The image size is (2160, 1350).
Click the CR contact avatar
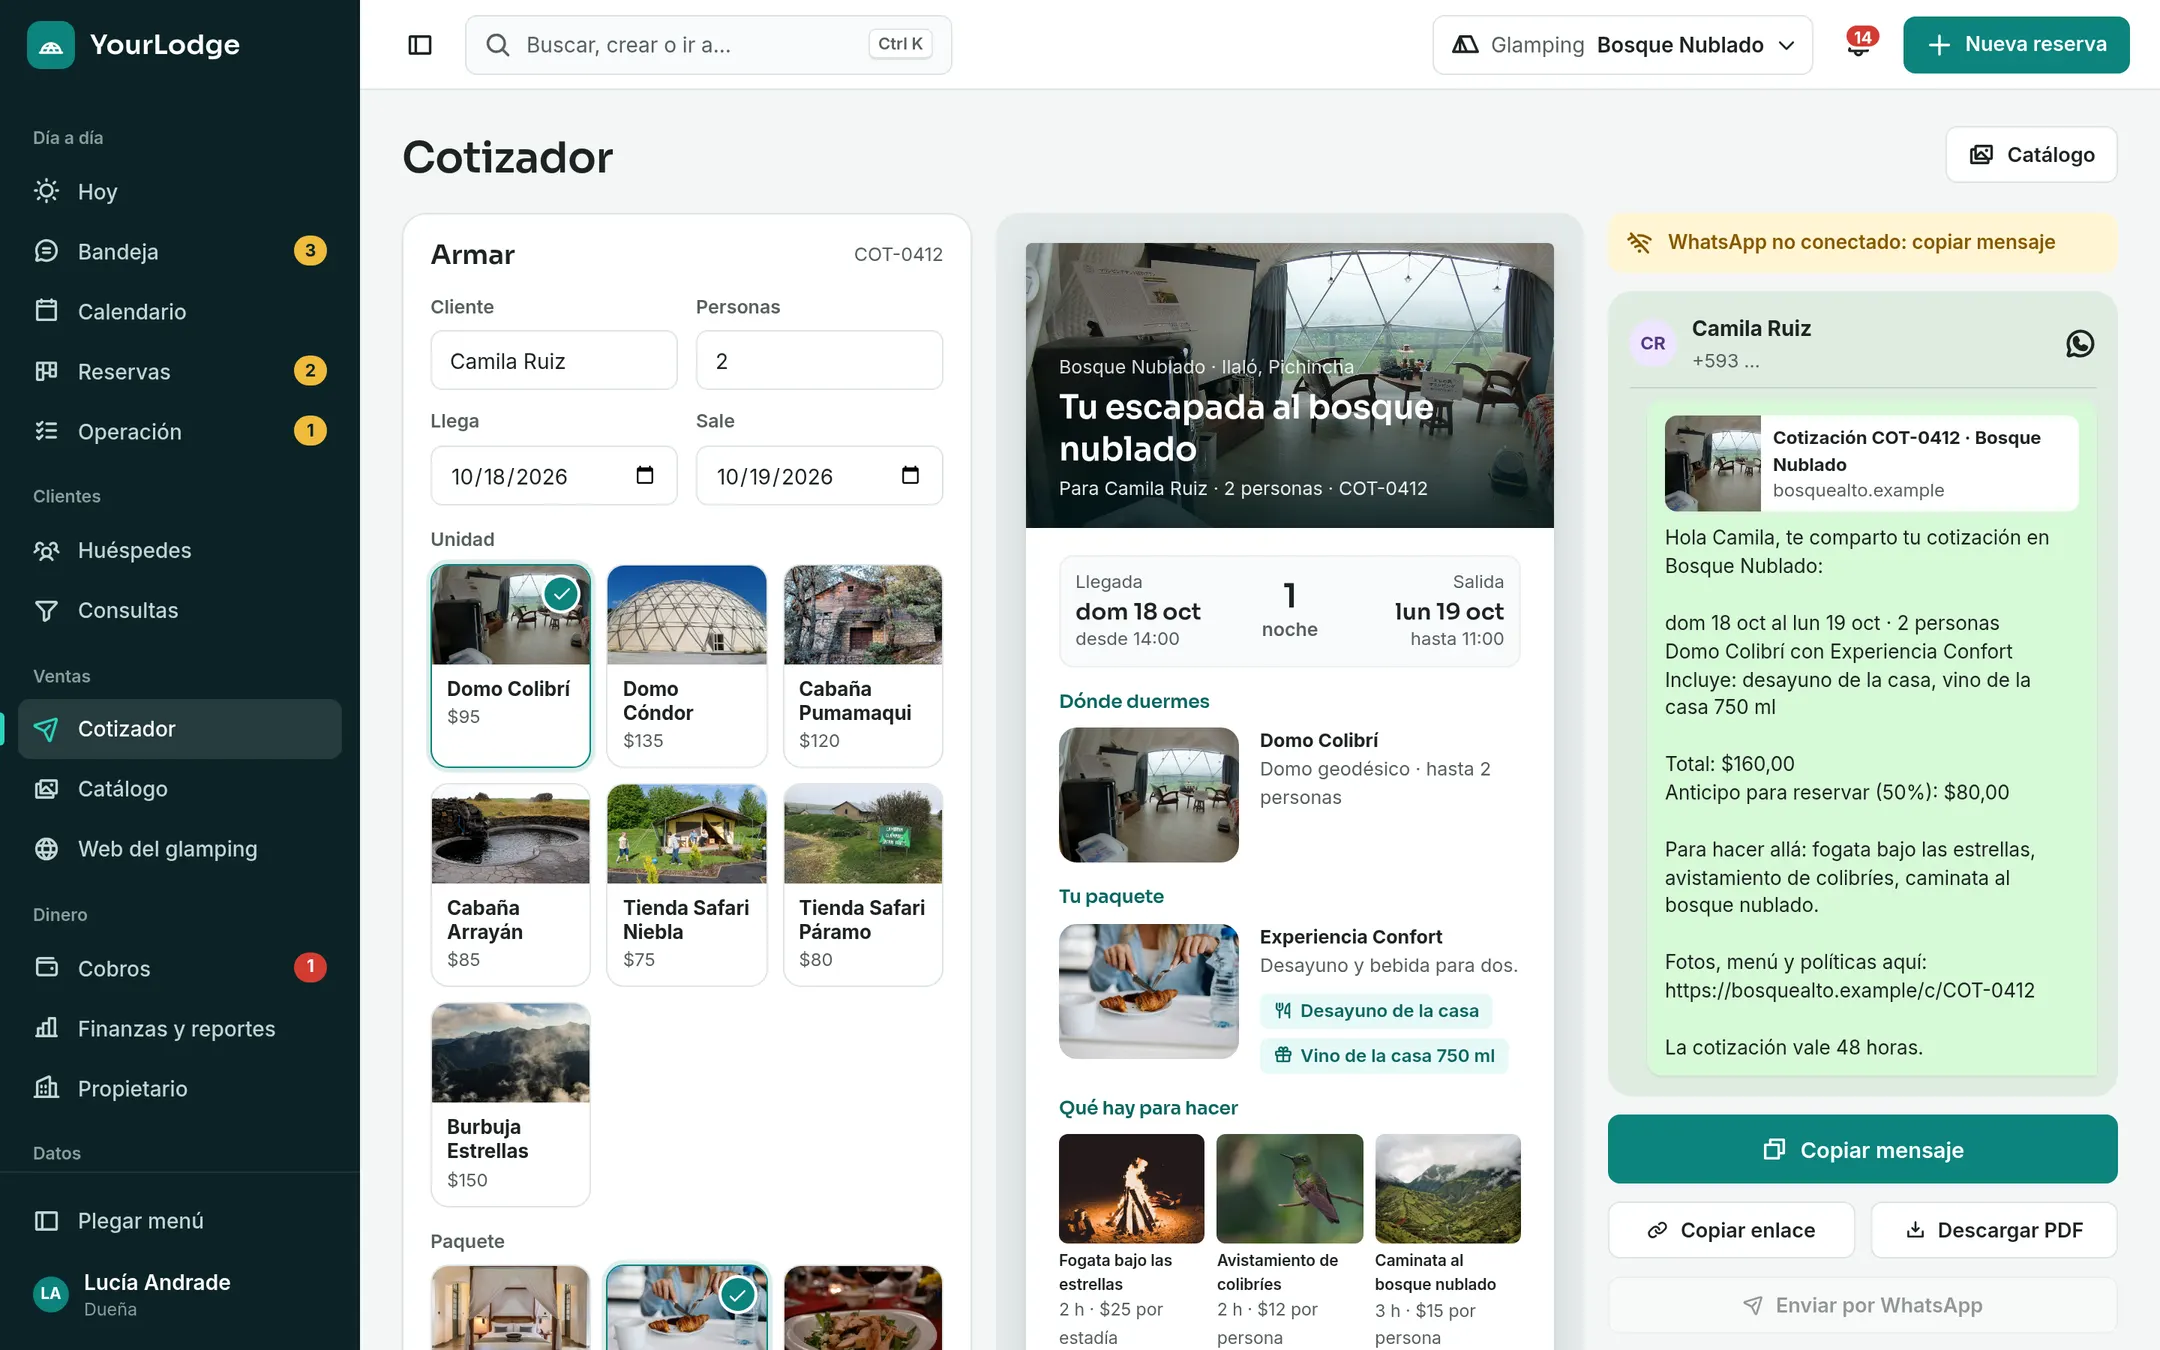tap(1653, 343)
